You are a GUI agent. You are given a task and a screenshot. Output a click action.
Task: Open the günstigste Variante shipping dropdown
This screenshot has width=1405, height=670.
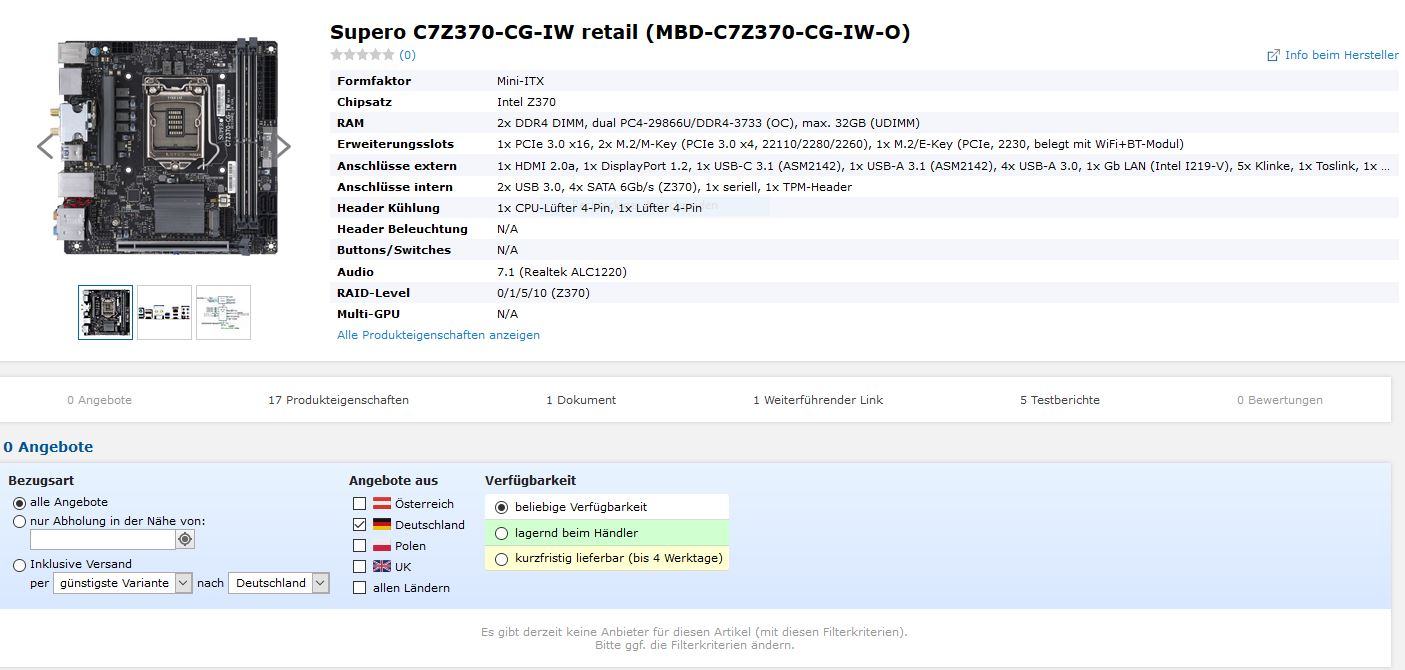click(x=123, y=583)
